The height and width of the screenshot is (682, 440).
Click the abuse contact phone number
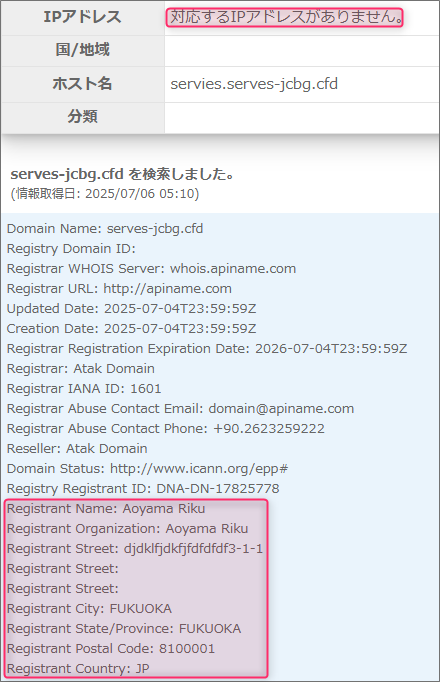tap(269, 428)
